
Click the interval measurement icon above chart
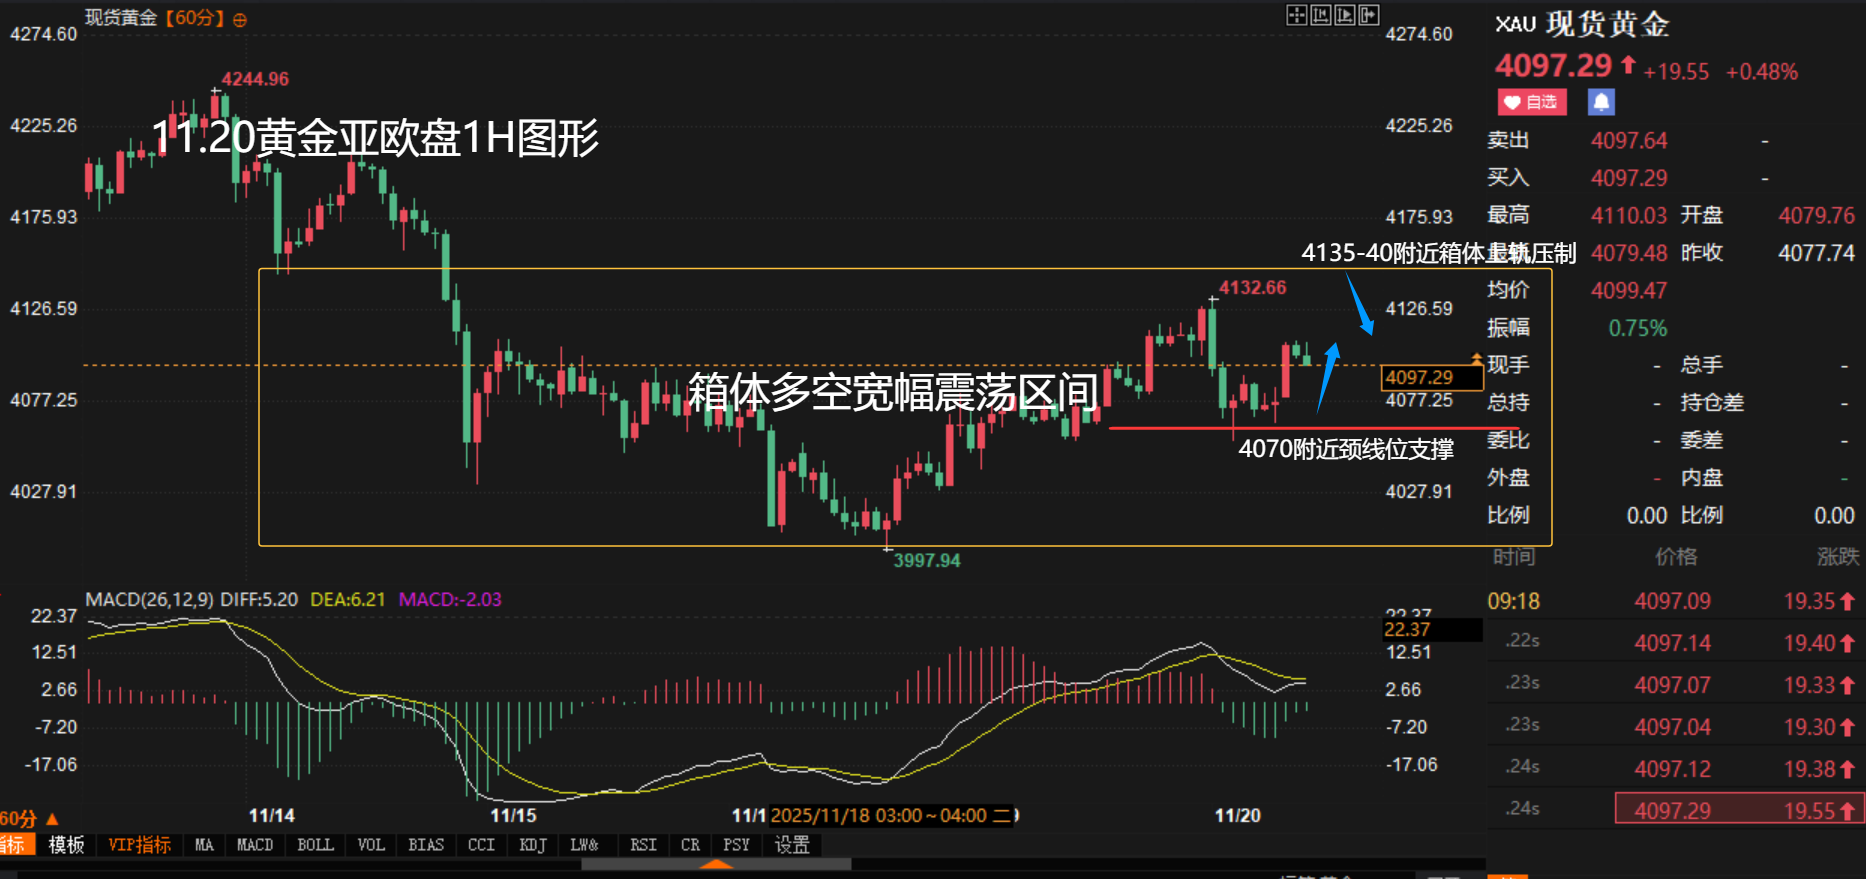[1320, 15]
